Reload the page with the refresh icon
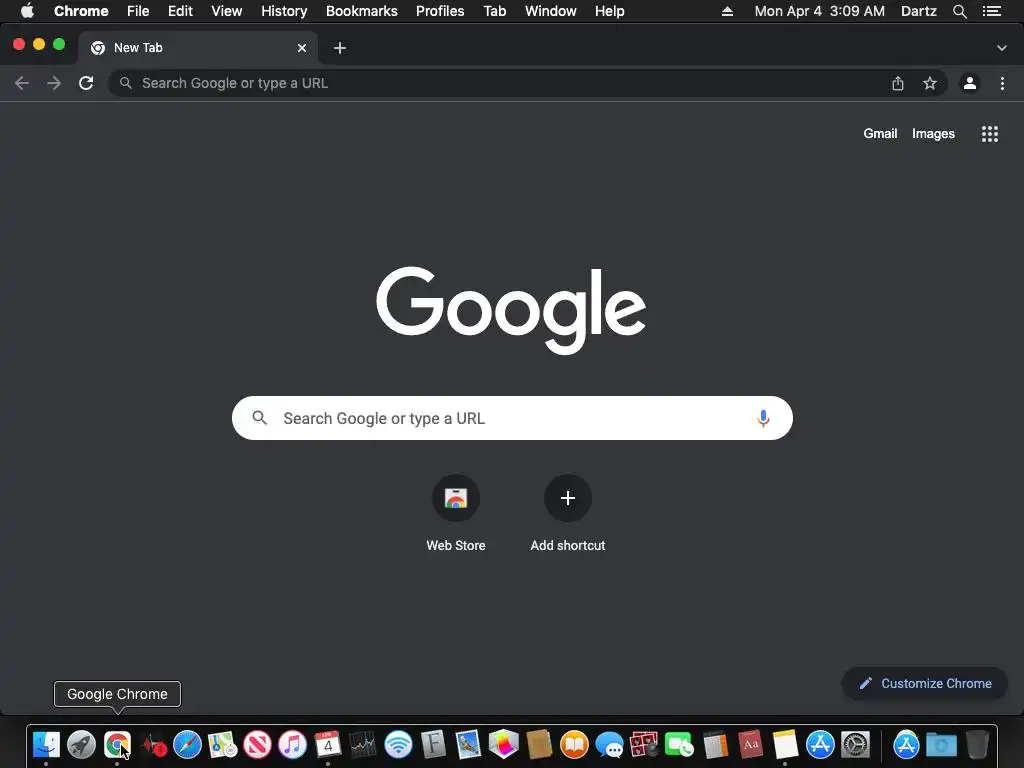Viewport: 1024px width, 768px height. 86,83
